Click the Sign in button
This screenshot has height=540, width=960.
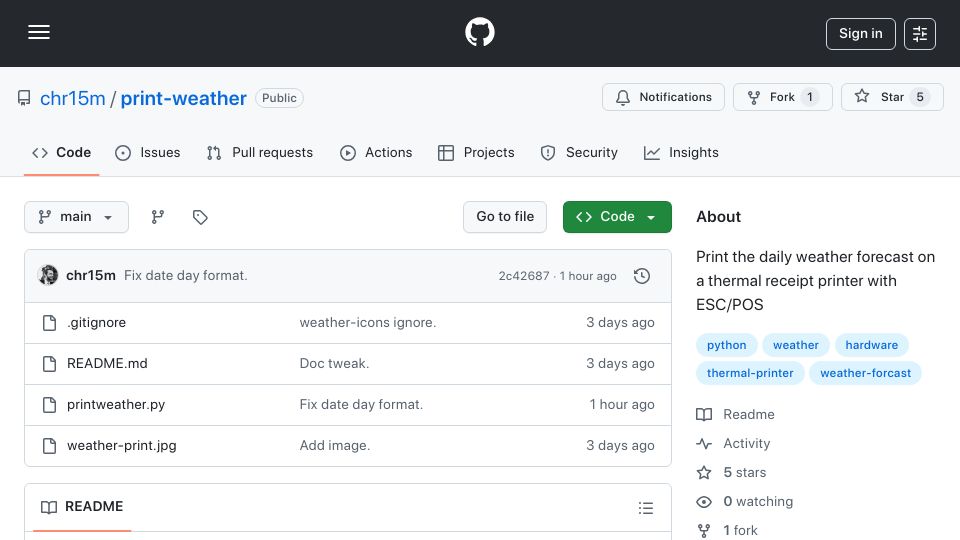[x=860, y=34]
